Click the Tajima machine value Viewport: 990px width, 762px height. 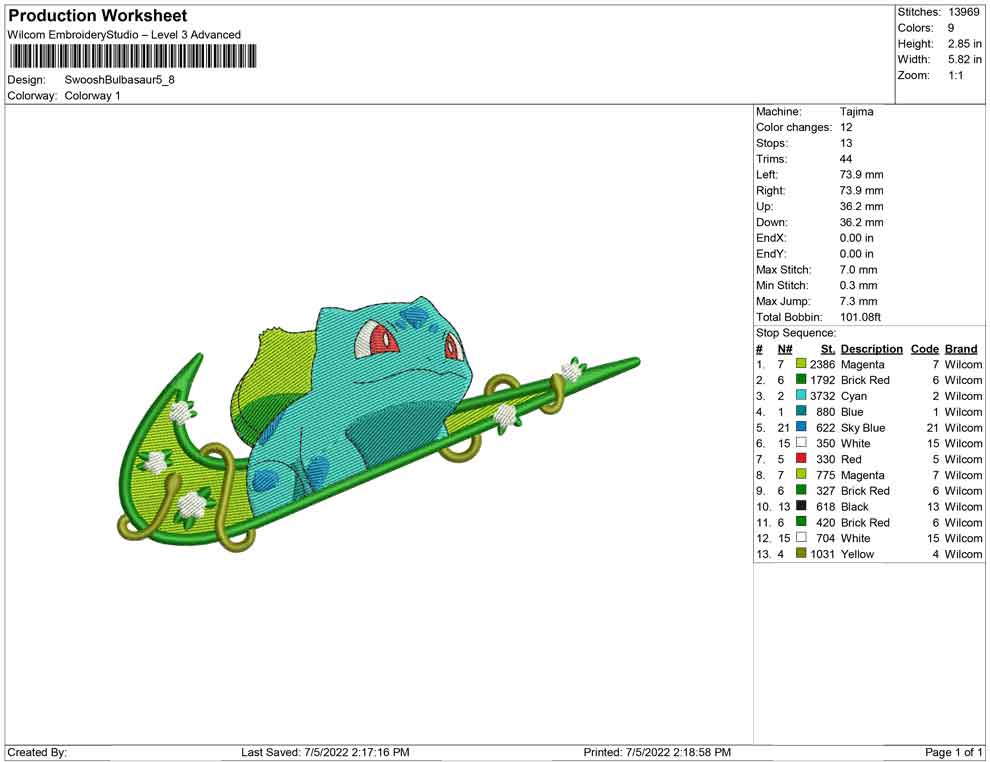[856, 112]
